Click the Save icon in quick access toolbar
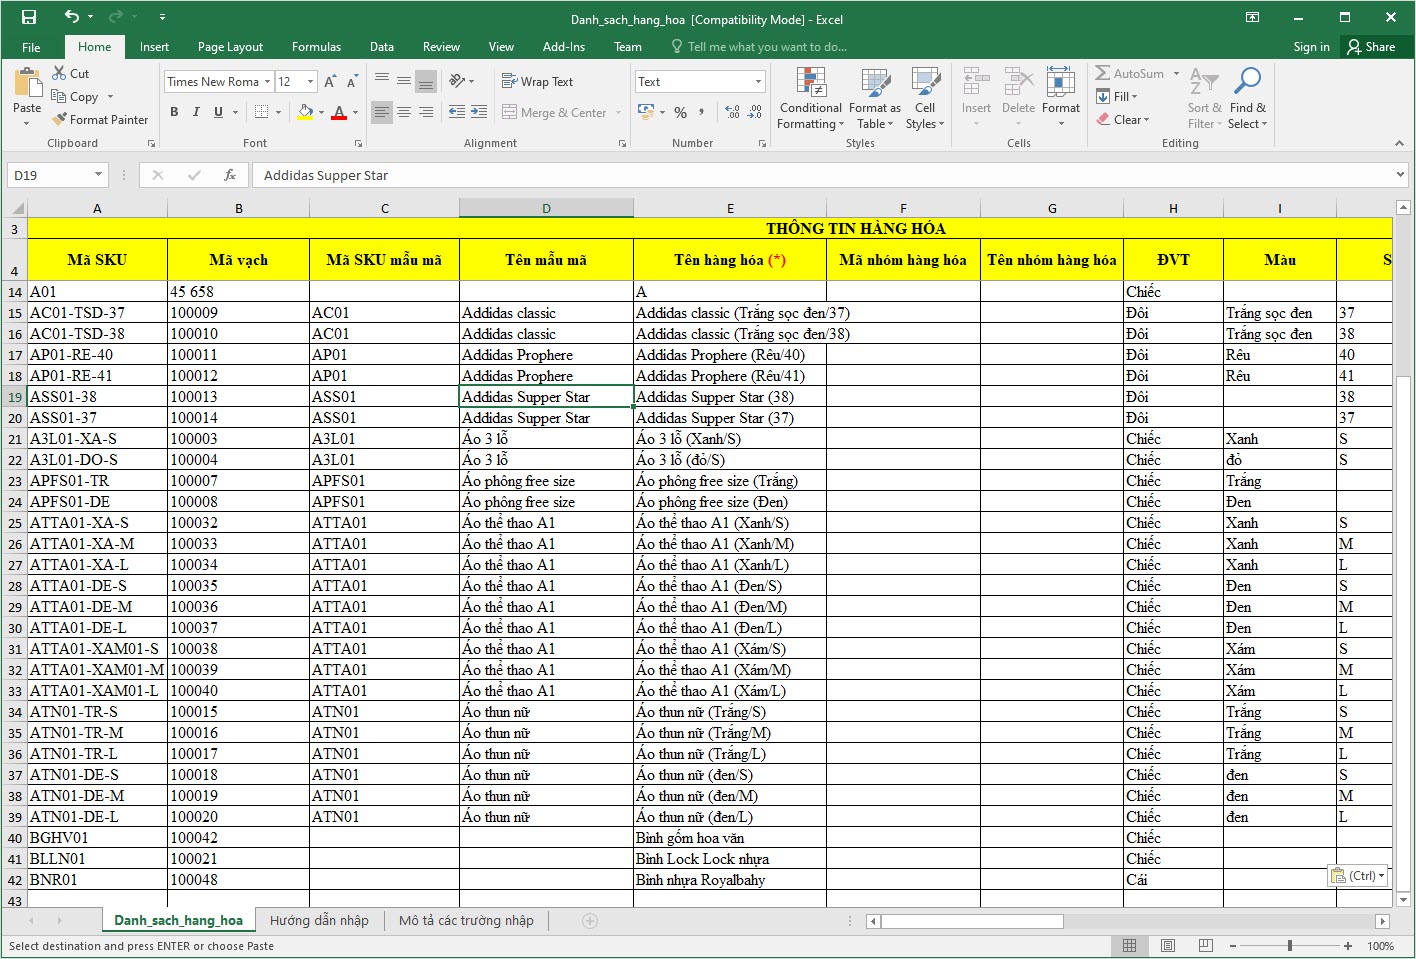Image resolution: width=1416 pixels, height=959 pixels. click(x=29, y=17)
